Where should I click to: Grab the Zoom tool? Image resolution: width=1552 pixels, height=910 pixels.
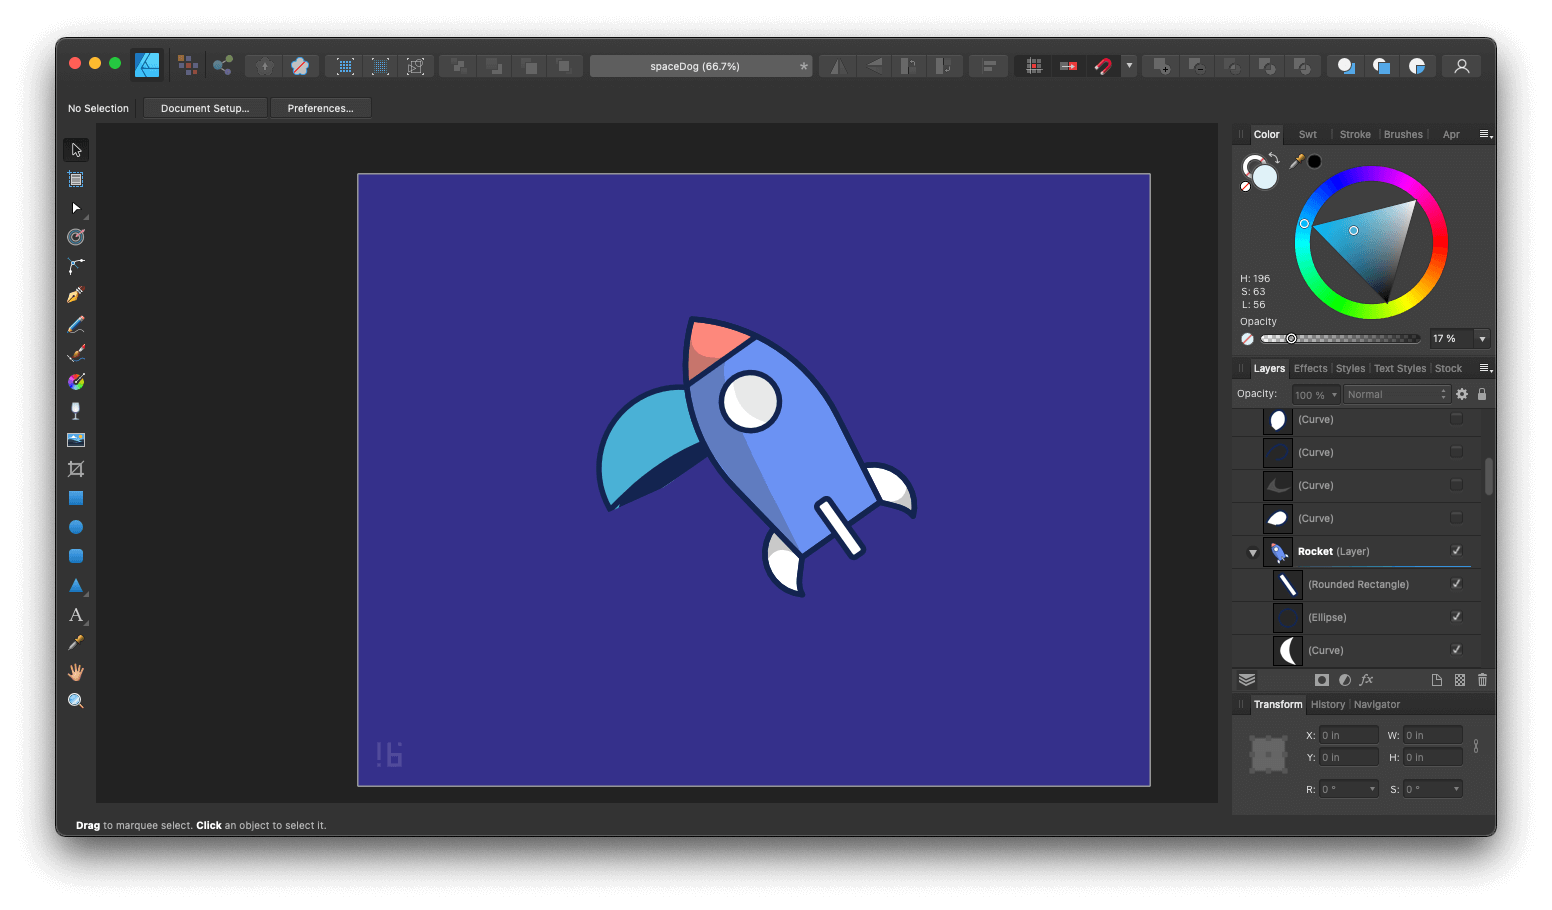point(75,700)
